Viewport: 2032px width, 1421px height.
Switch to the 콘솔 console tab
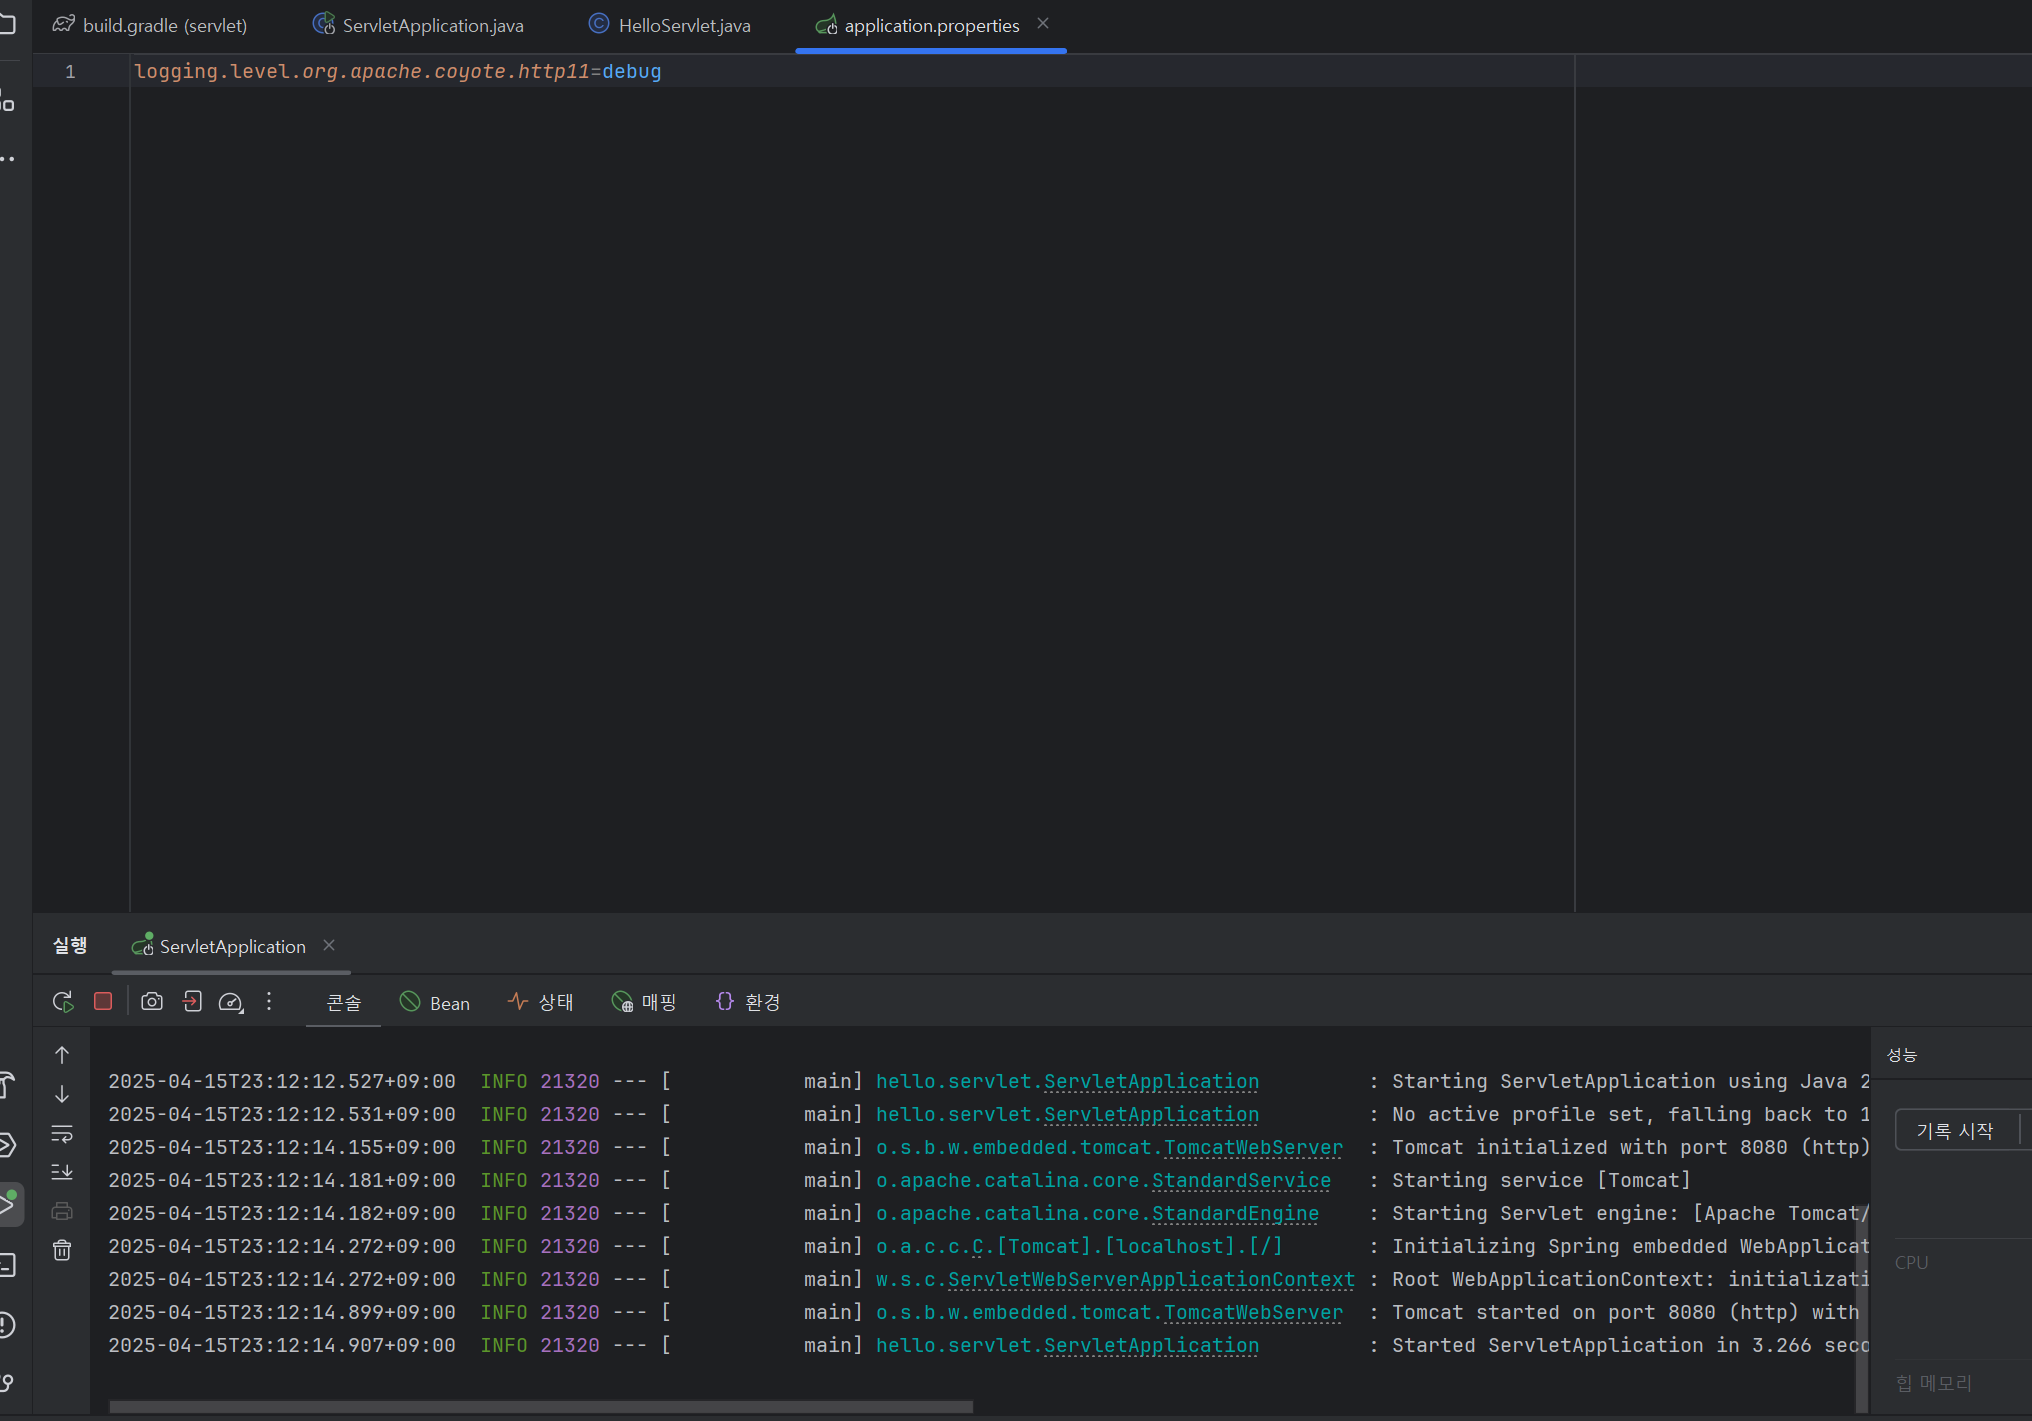(x=344, y=1002)
